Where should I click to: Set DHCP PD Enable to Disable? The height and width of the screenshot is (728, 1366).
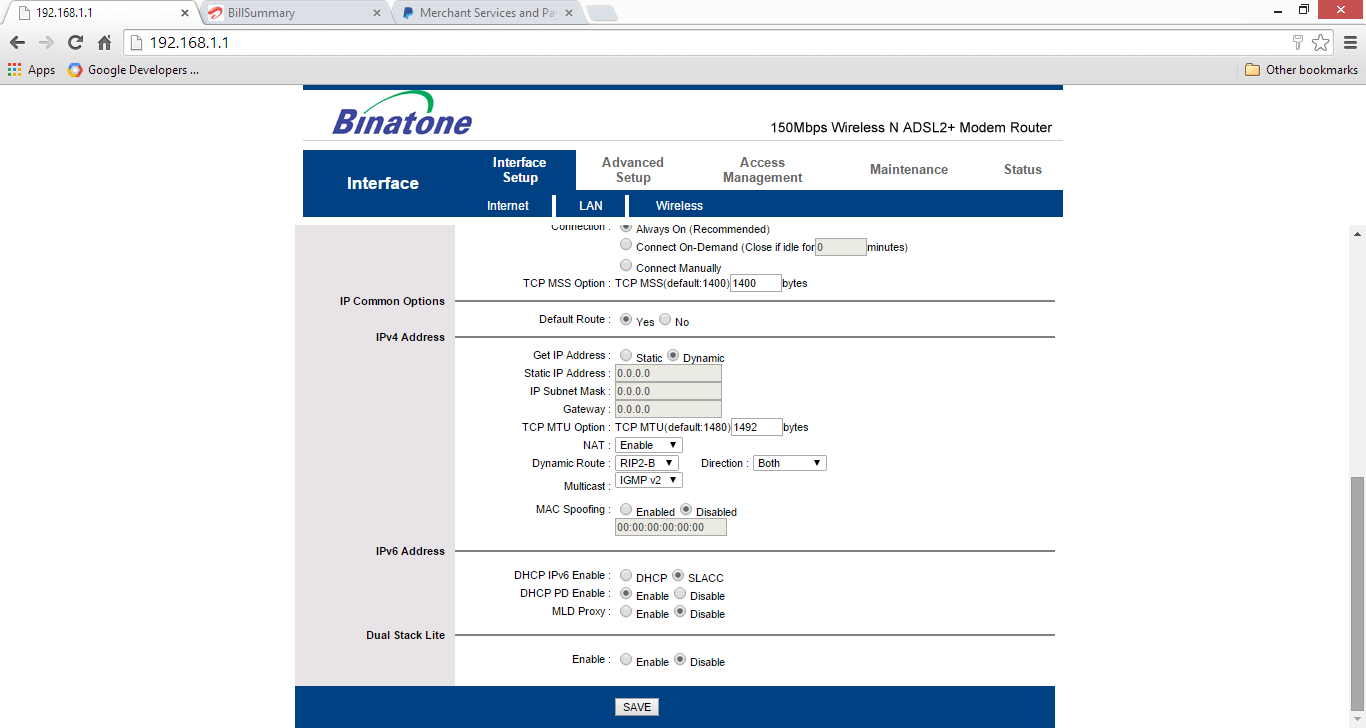[680, 593]
